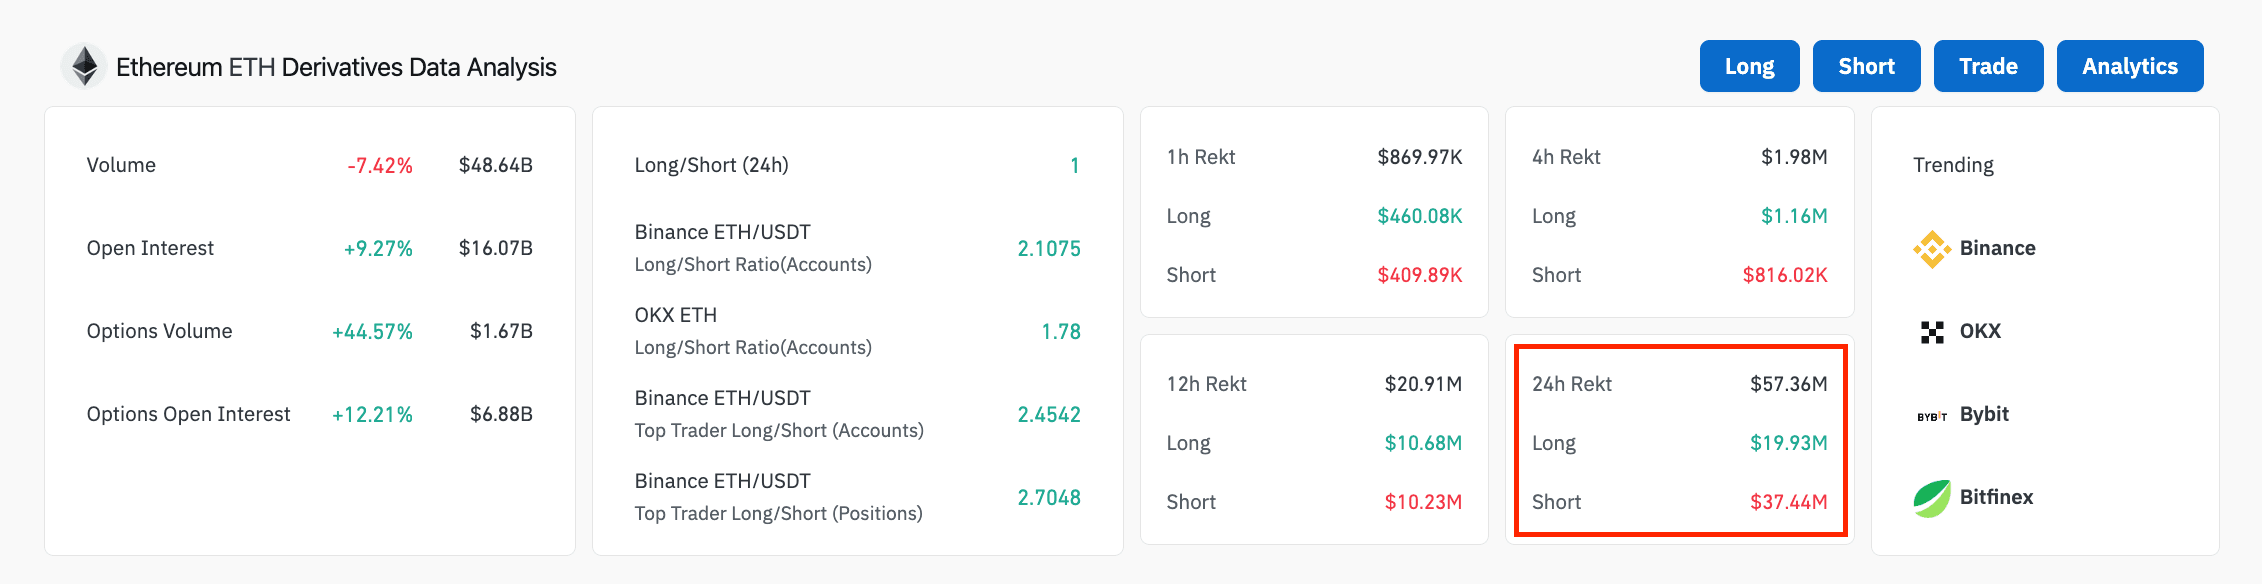2262x584 pixels.
Task: Click the Ethereum ETH Derivatives Data Analysis title
Action: tap(336, 67)
